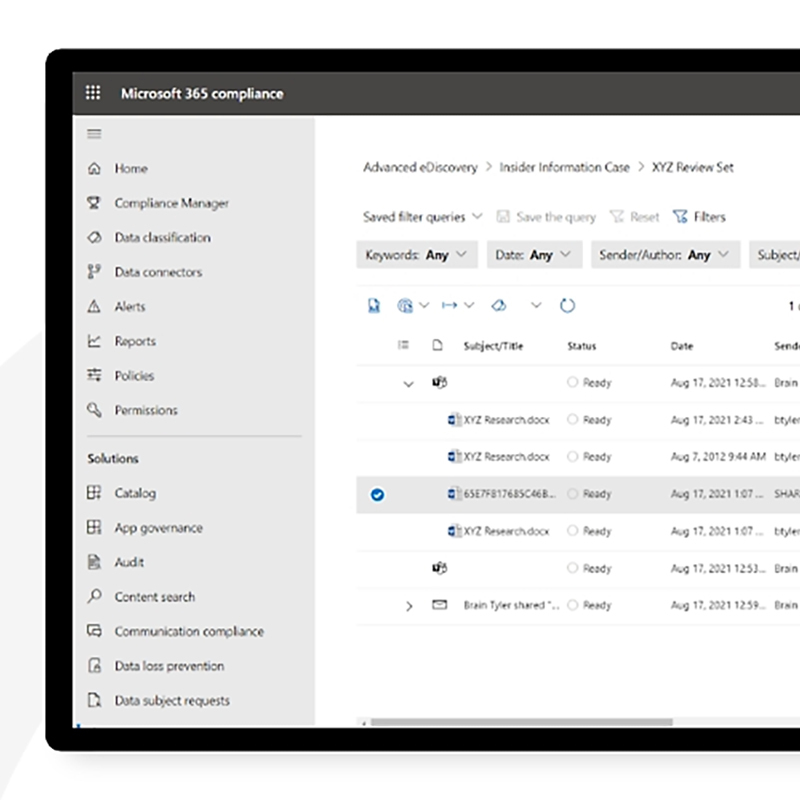Open Compliance Manager from the sidebar

click(x=158, y=203)
